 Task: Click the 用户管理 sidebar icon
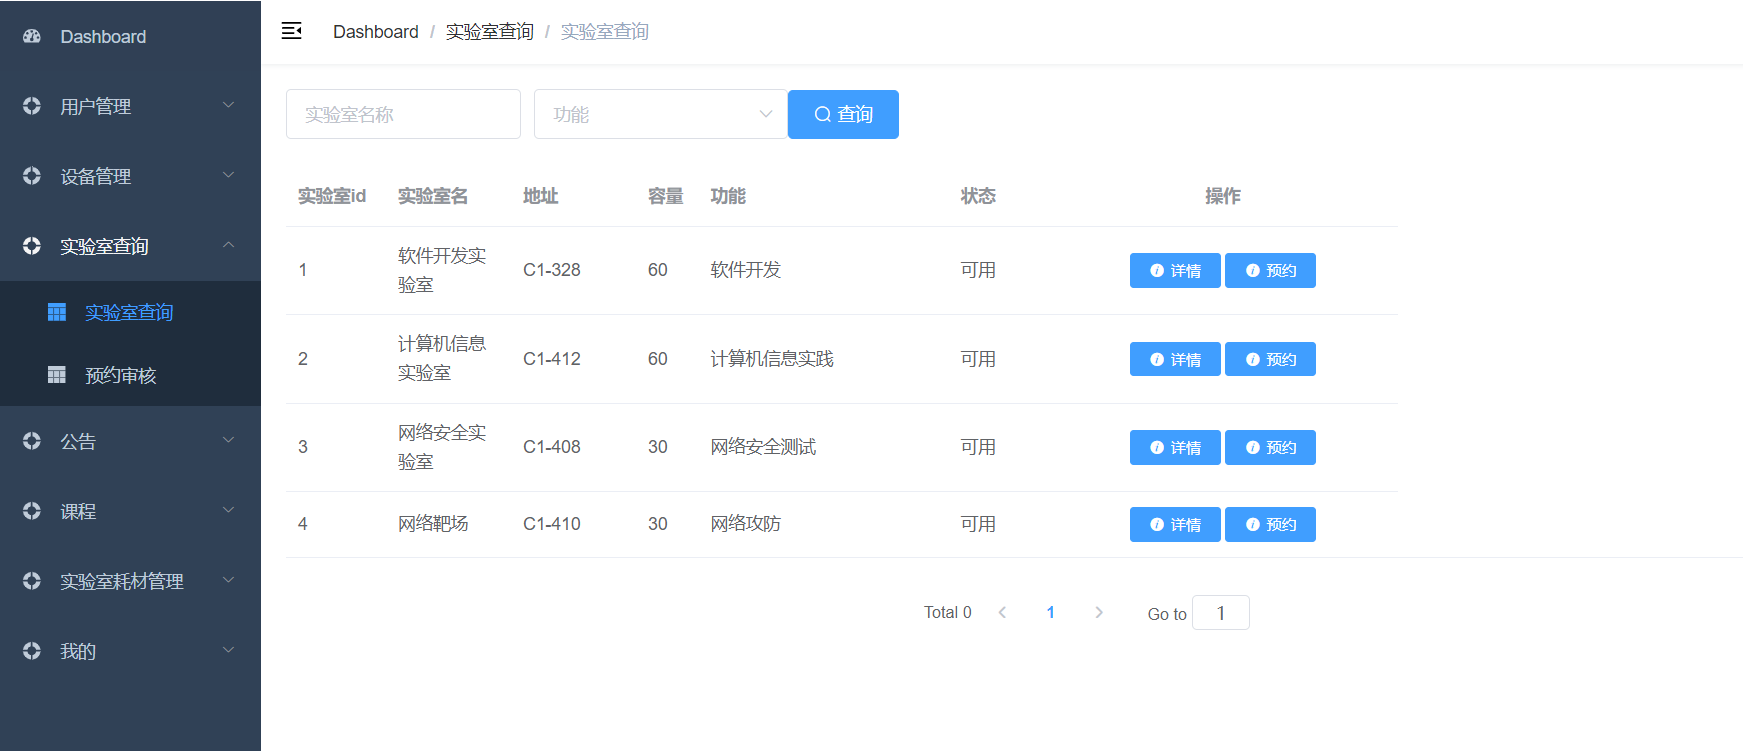pyautogui.click(x=32, y=106)
